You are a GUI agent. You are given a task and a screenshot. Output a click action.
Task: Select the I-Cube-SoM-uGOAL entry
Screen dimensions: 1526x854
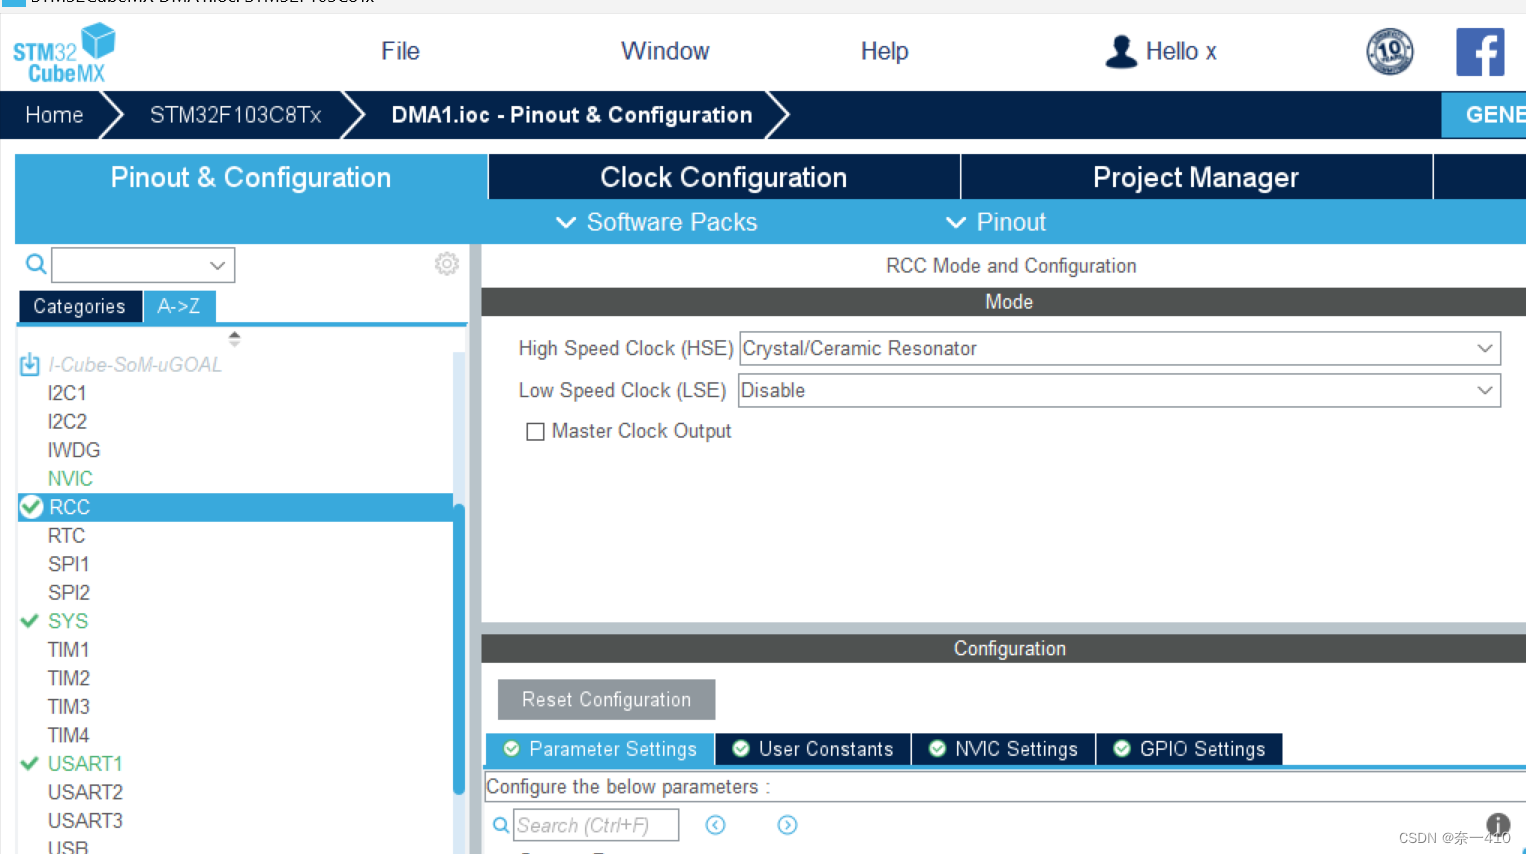pos(135,364)
